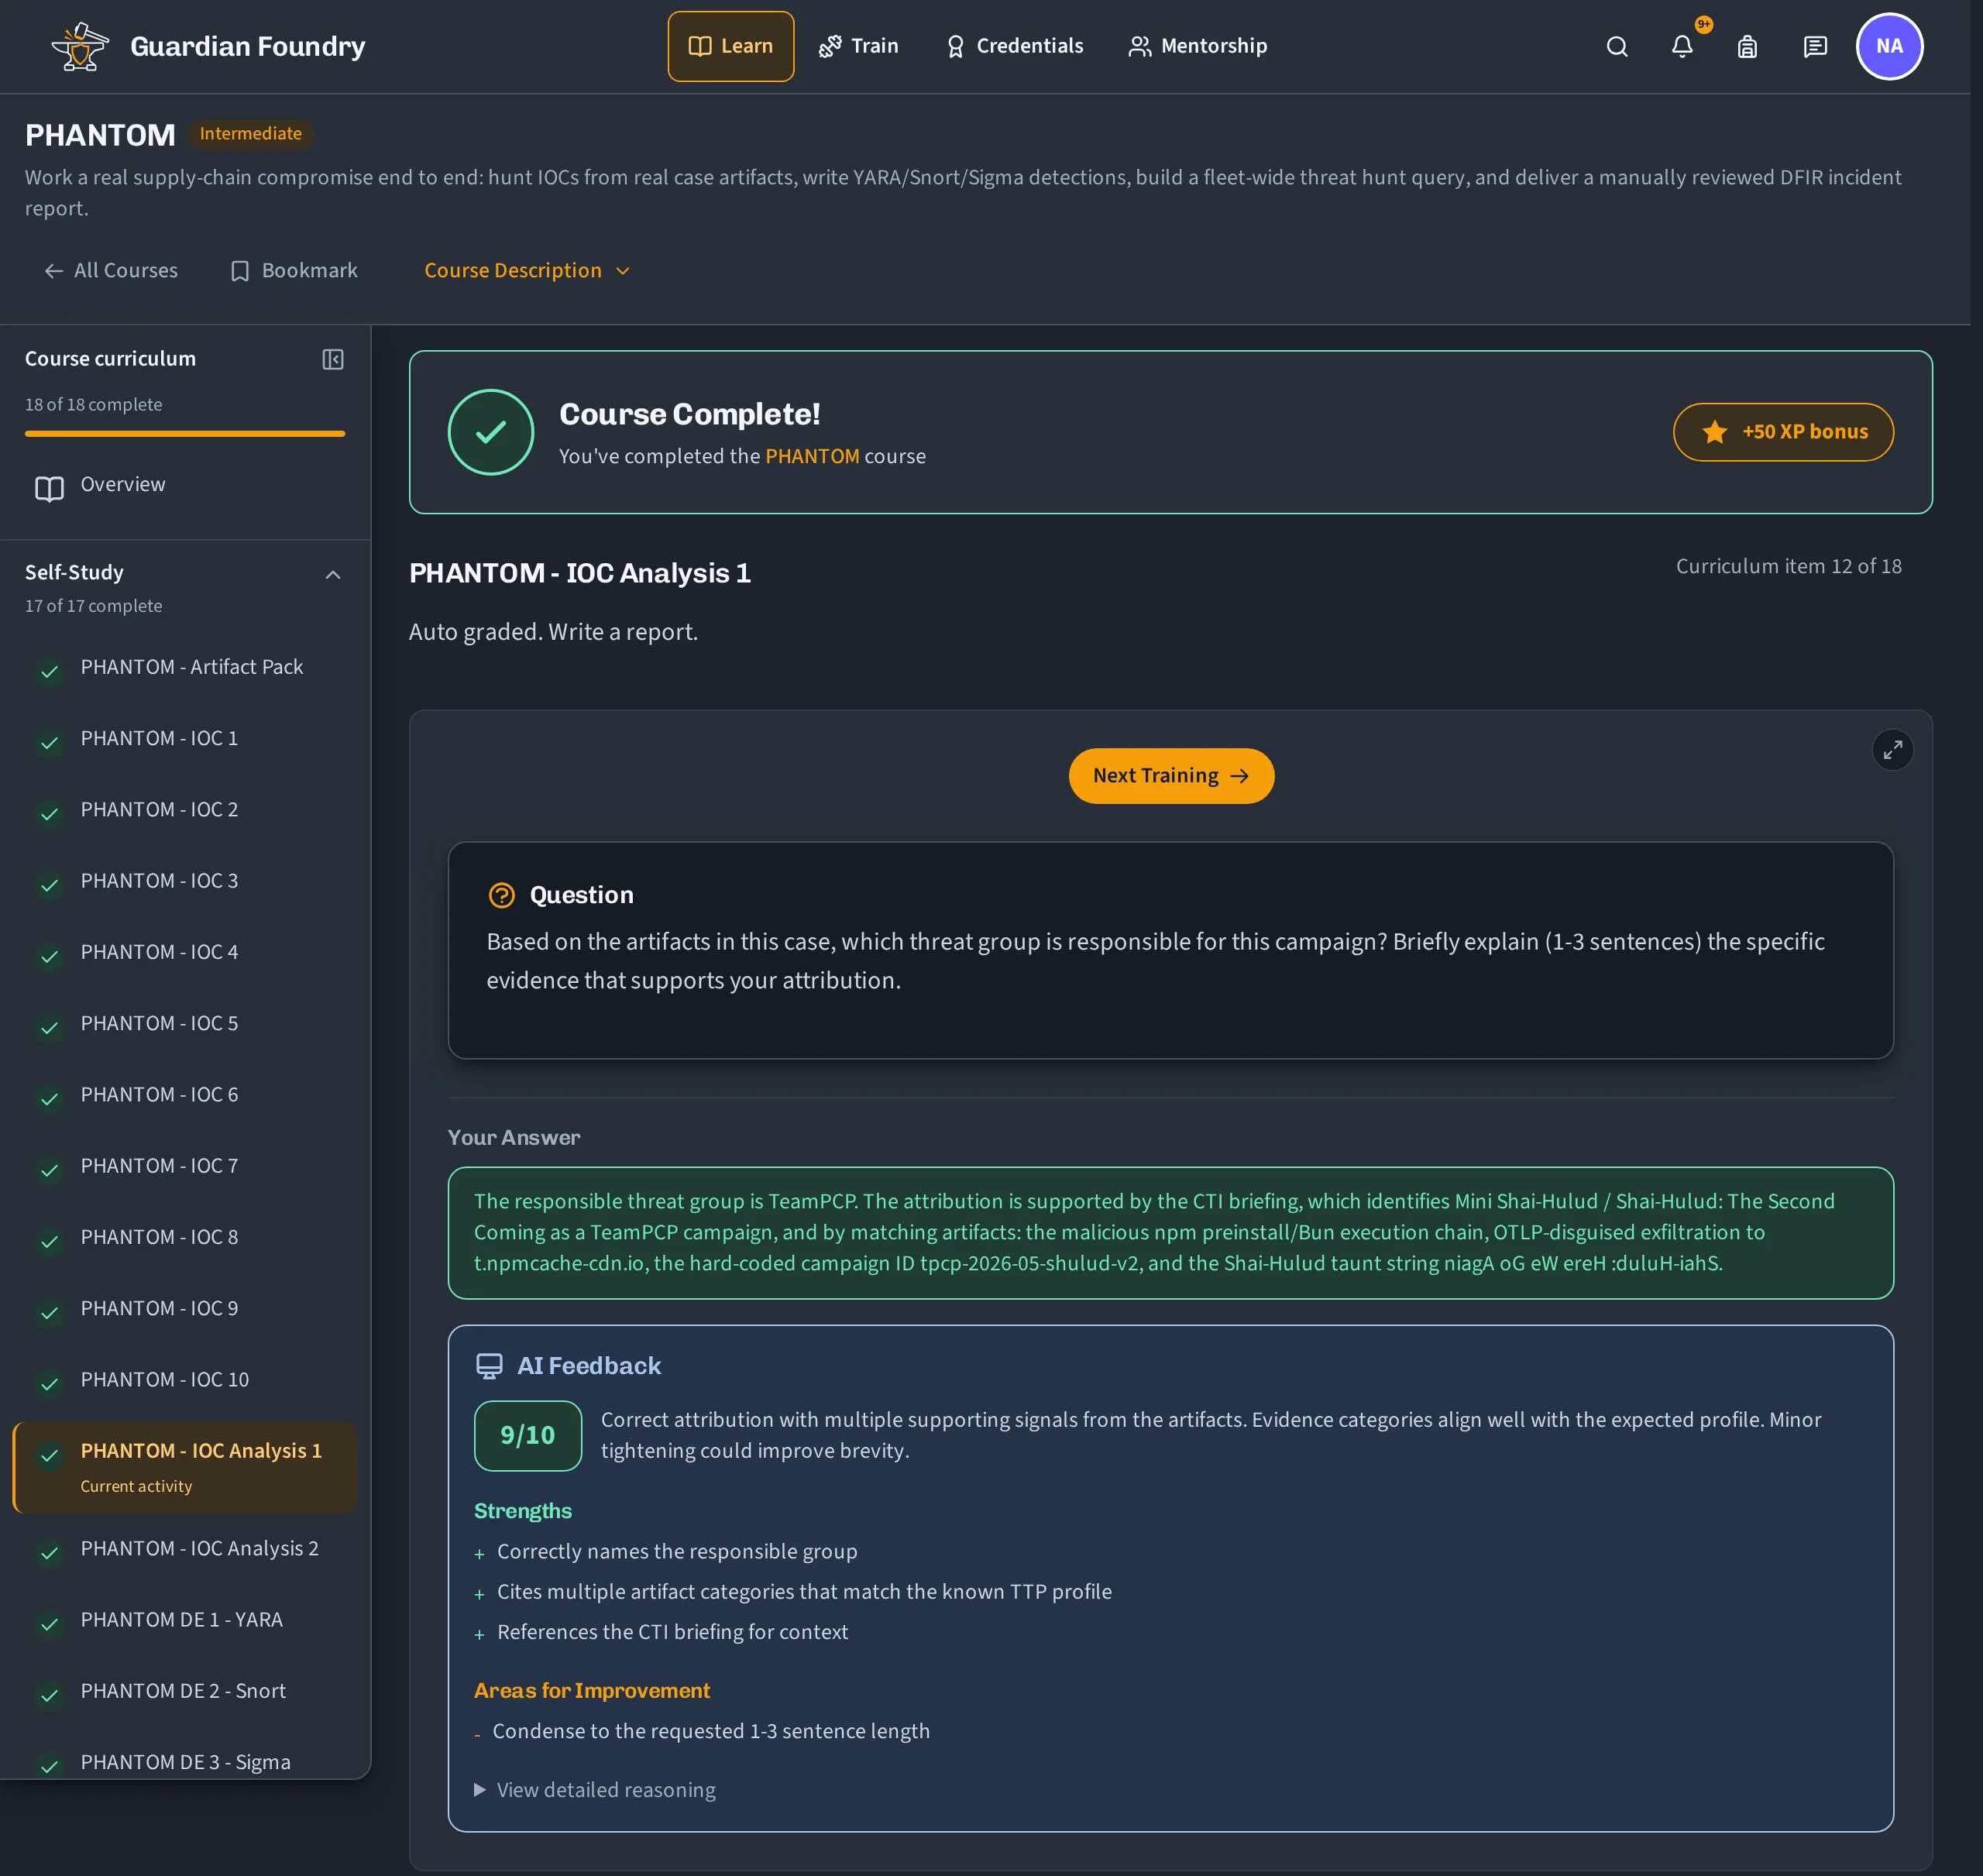This screenshot has height=1876, width=1983.
Task: Open the search icon in header
Action: [x=1617, y=46]
